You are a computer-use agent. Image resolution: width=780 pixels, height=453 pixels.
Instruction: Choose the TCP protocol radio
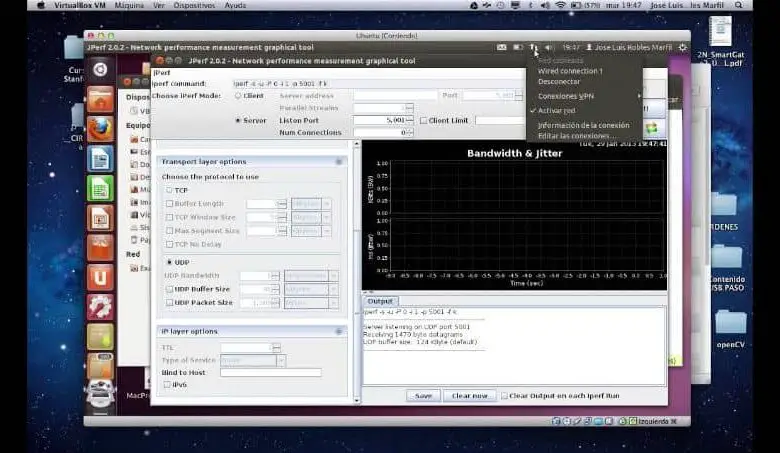[x=169, y=190]
